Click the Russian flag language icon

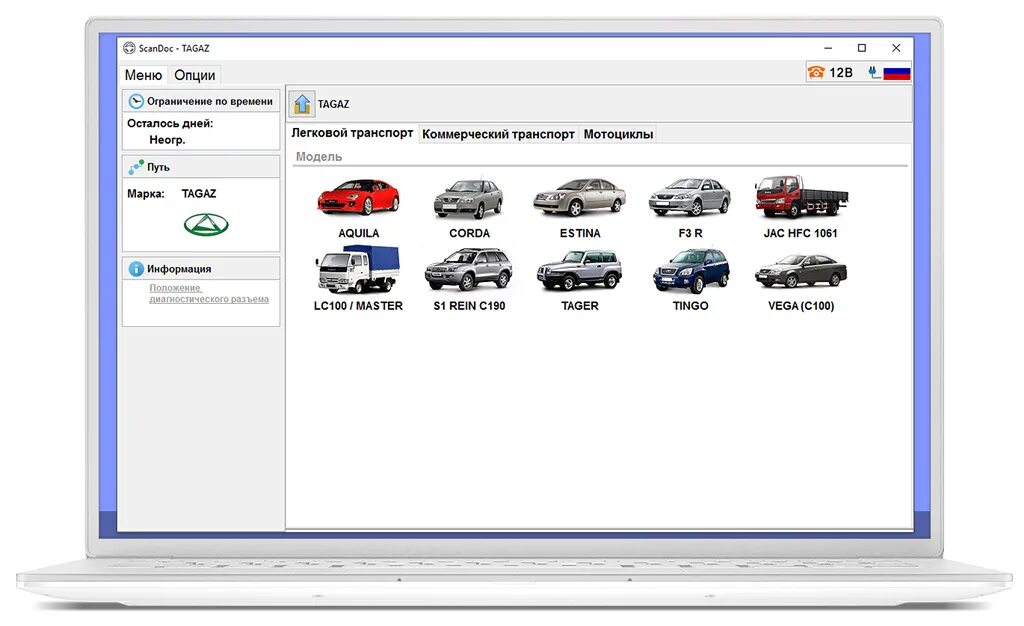tap(897, 73)
